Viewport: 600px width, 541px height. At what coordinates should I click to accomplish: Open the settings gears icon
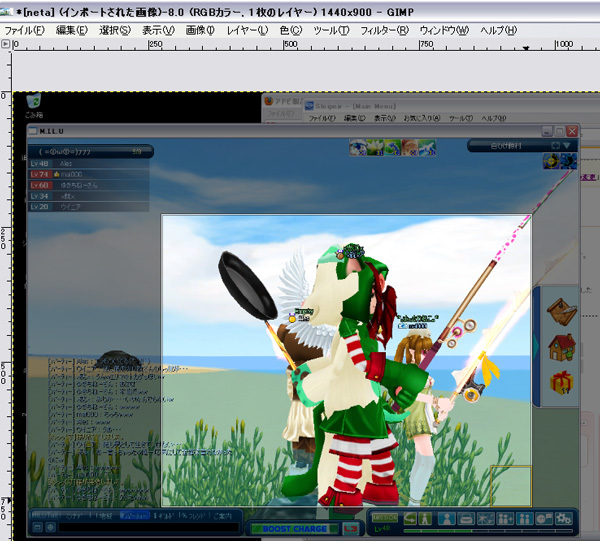tap(563, 519)
